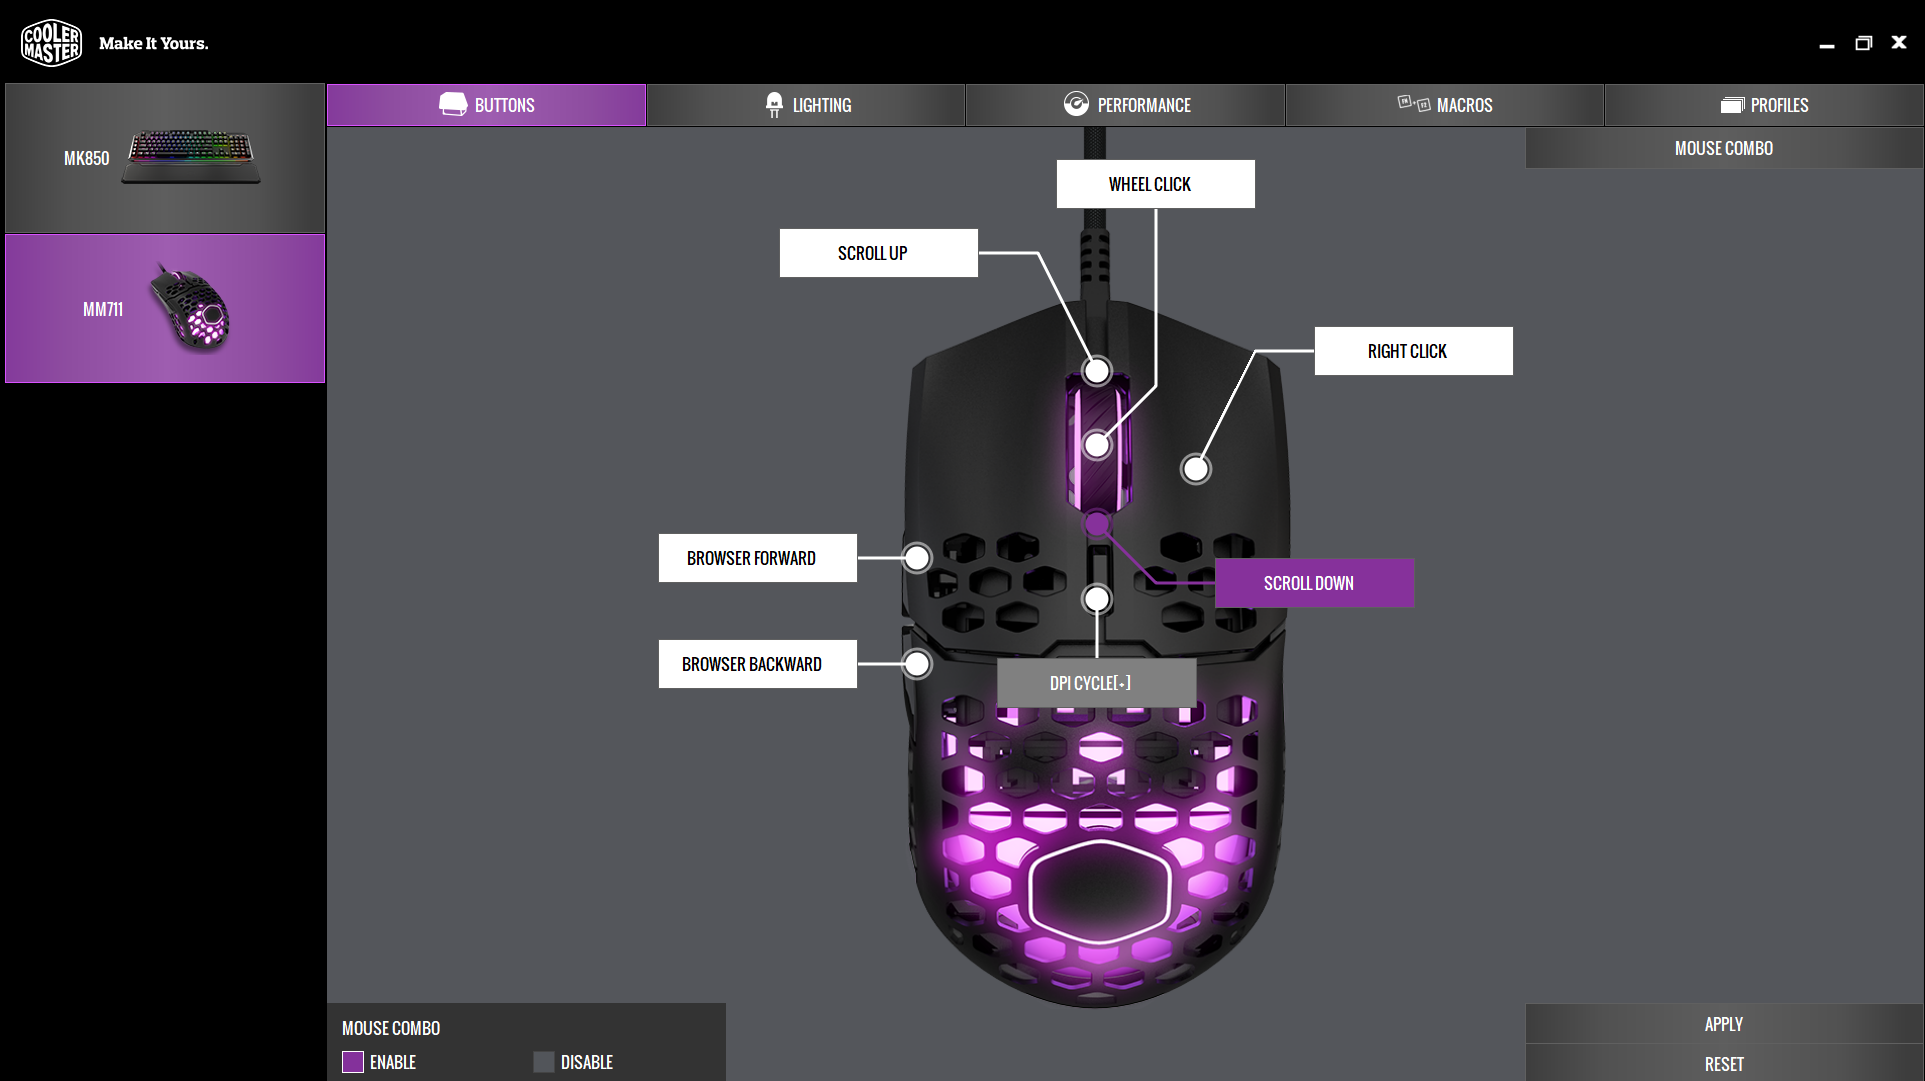Open the Lighting tab bulb icon
The height and width of the screenshot is (1081, 1925).
(774, 105)
